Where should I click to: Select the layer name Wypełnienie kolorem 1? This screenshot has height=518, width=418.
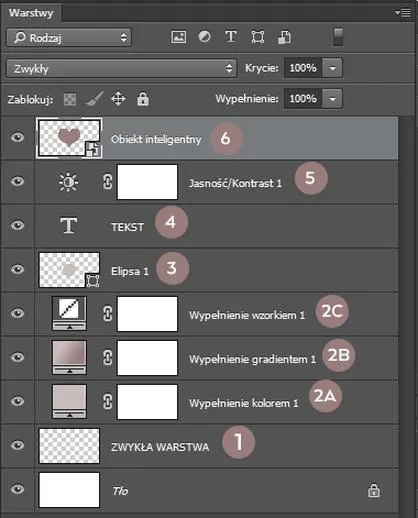(244, 403)
